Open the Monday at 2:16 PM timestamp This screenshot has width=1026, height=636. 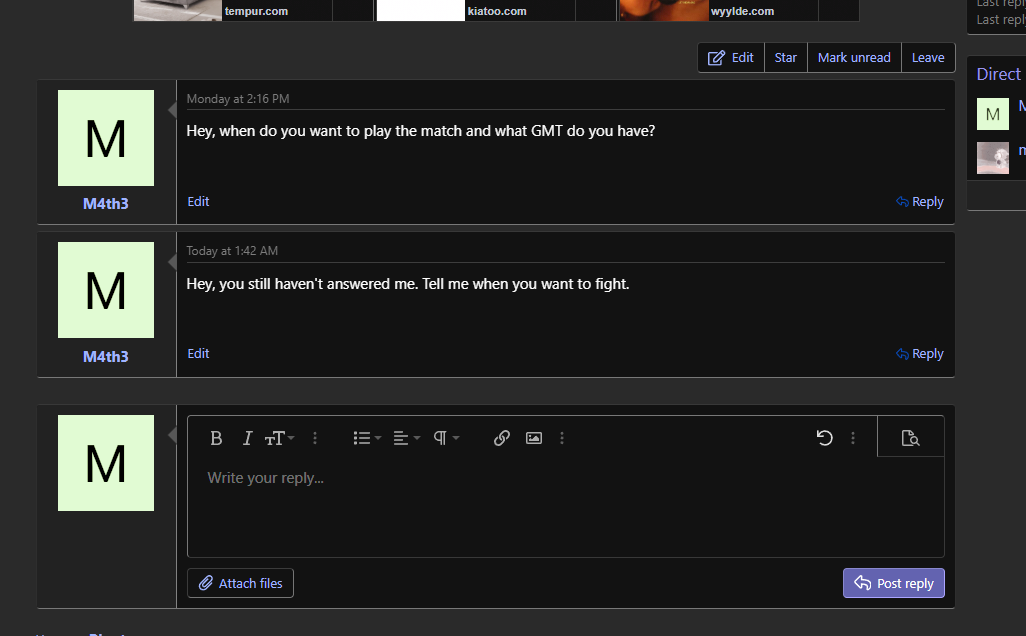(x=238, y=99)
